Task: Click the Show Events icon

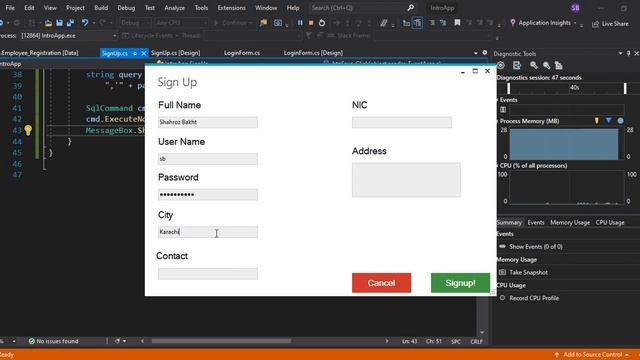Action: [x=502, y=247]
